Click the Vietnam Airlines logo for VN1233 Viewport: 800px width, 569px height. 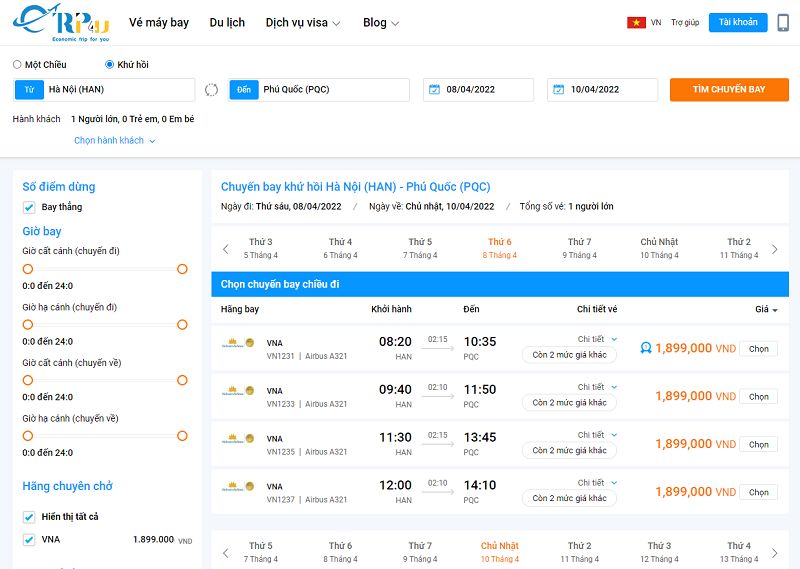(x=238, y=391)
